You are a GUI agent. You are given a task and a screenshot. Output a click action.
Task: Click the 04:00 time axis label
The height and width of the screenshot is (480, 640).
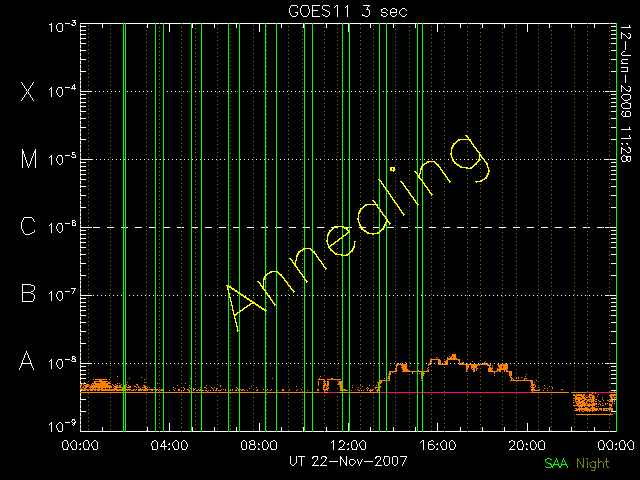[x=169, y=444]
